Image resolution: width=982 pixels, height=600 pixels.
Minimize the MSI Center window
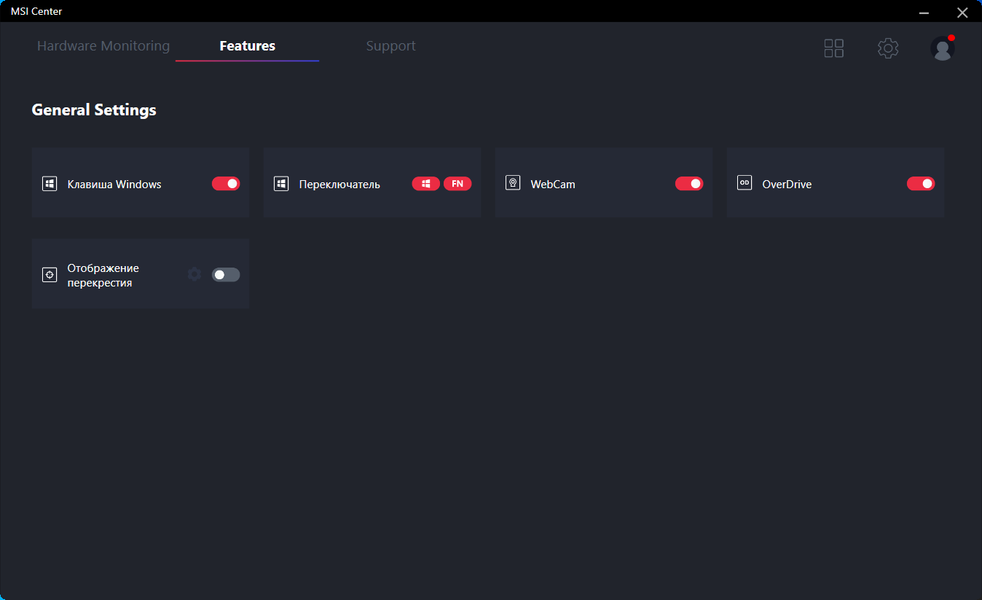924,12
